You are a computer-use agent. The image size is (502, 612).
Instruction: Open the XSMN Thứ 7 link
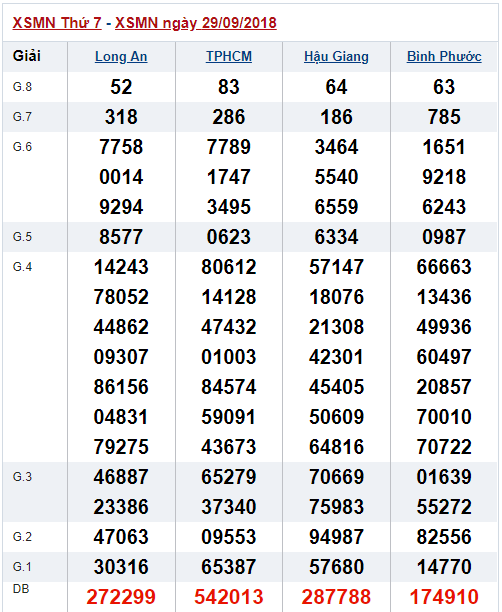point(57,23)
